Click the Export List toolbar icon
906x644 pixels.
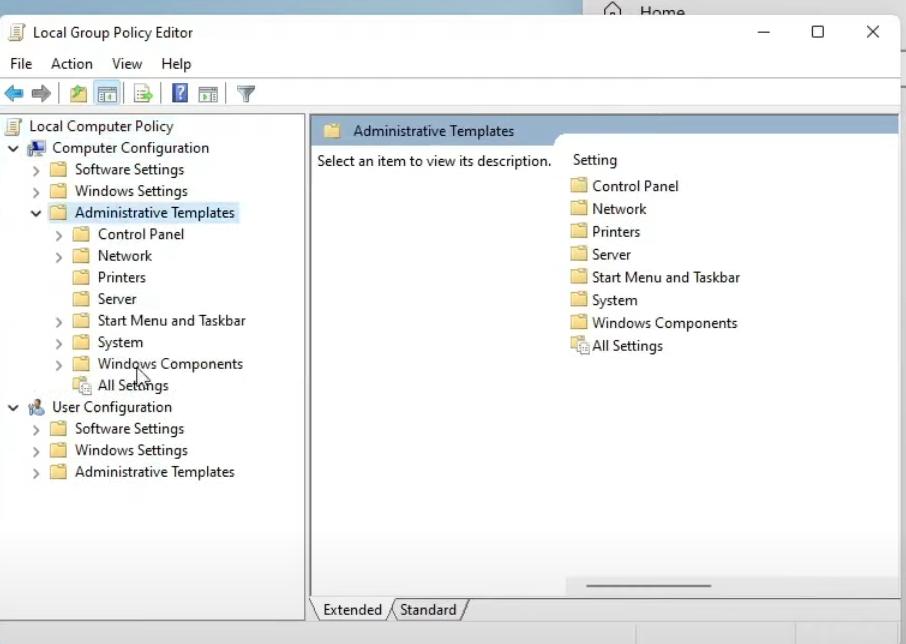coord(143,93)
